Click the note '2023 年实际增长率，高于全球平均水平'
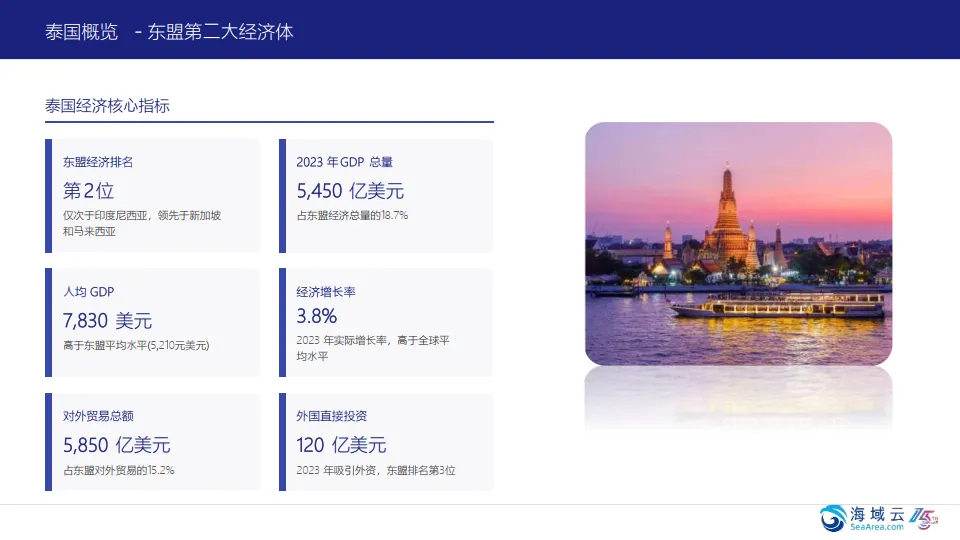This screenshot has width=960, height=540. tap(373, 348)
